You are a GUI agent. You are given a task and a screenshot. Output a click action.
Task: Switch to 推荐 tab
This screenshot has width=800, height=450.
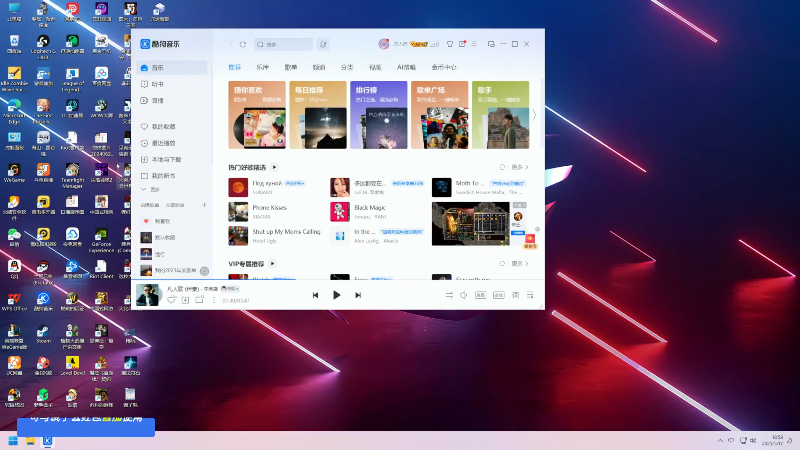pos(234,67)
